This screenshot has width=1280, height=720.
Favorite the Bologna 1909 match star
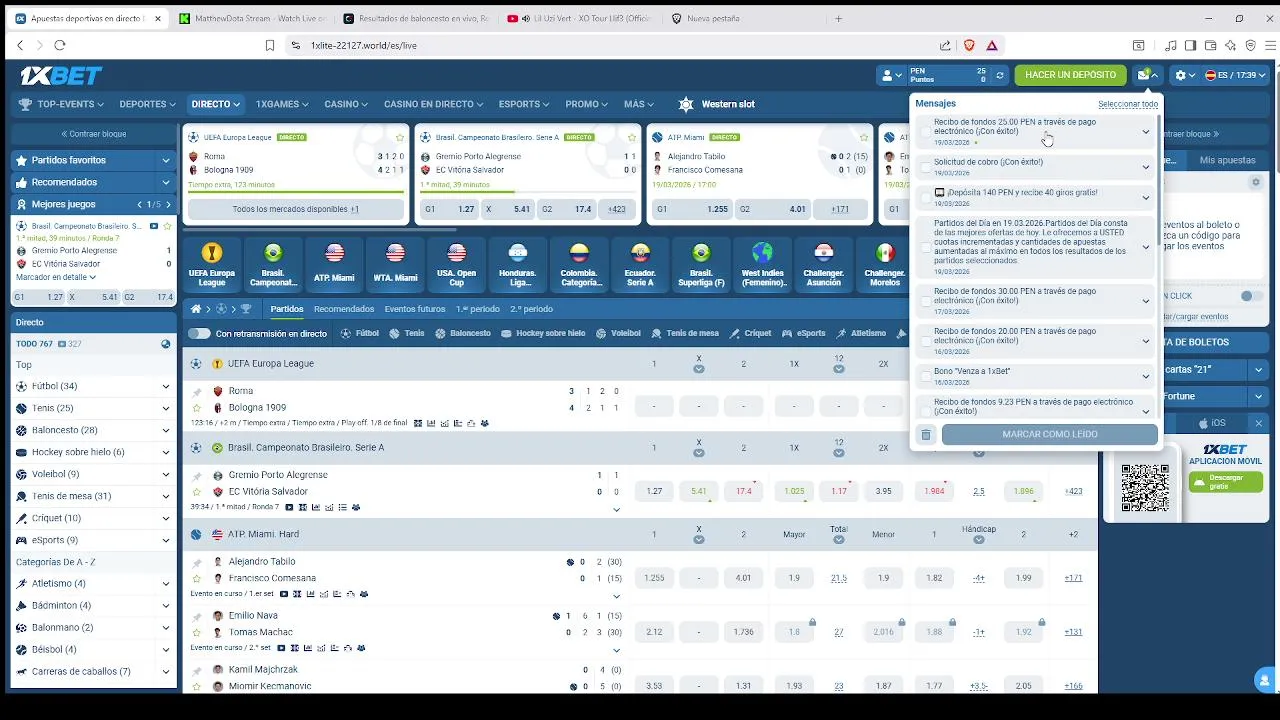(197, 408)
